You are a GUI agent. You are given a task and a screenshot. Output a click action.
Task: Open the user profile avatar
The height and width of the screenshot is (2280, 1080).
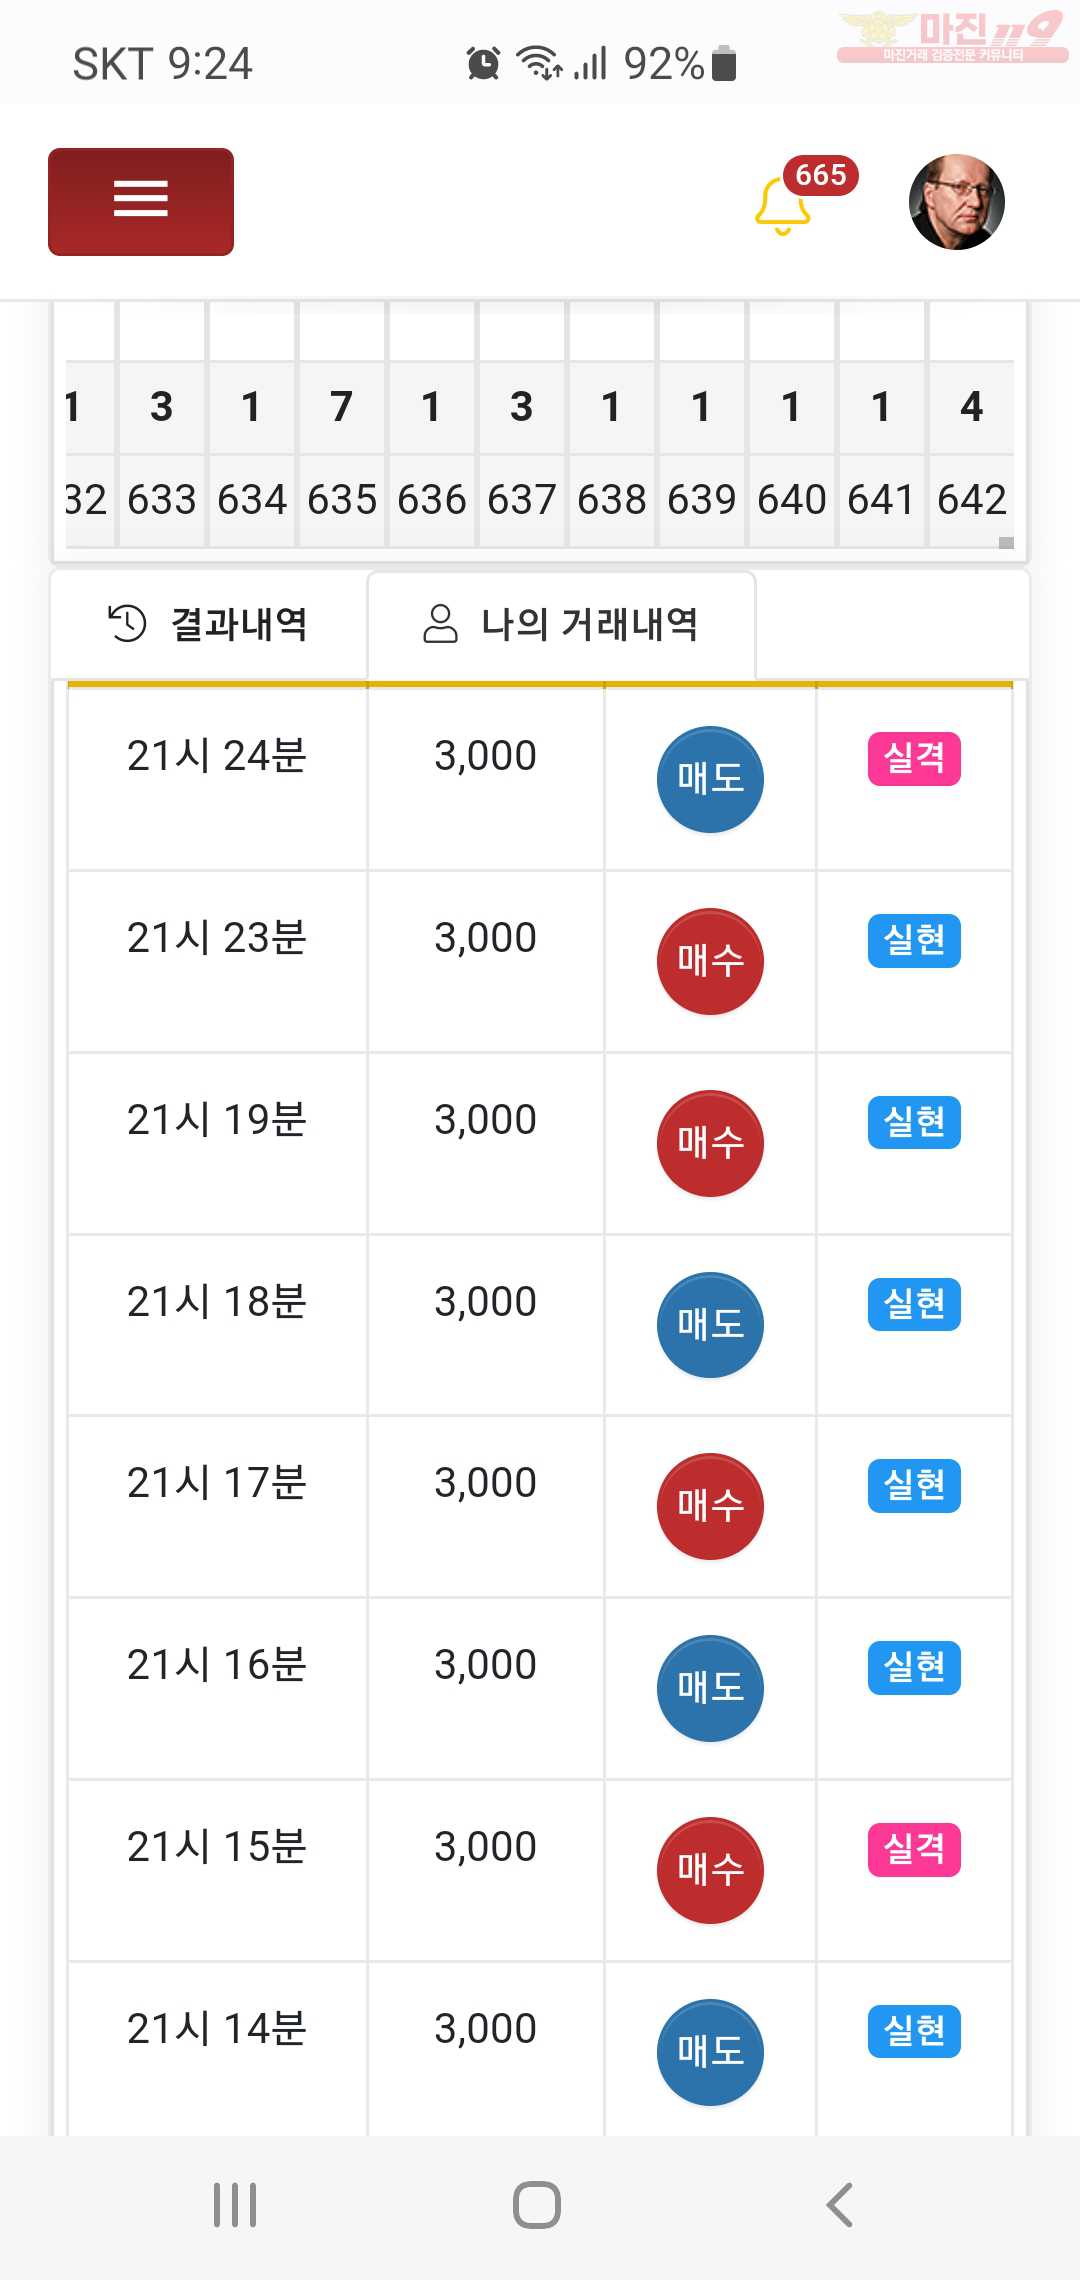pyautogui.click(x=957, y=202)
